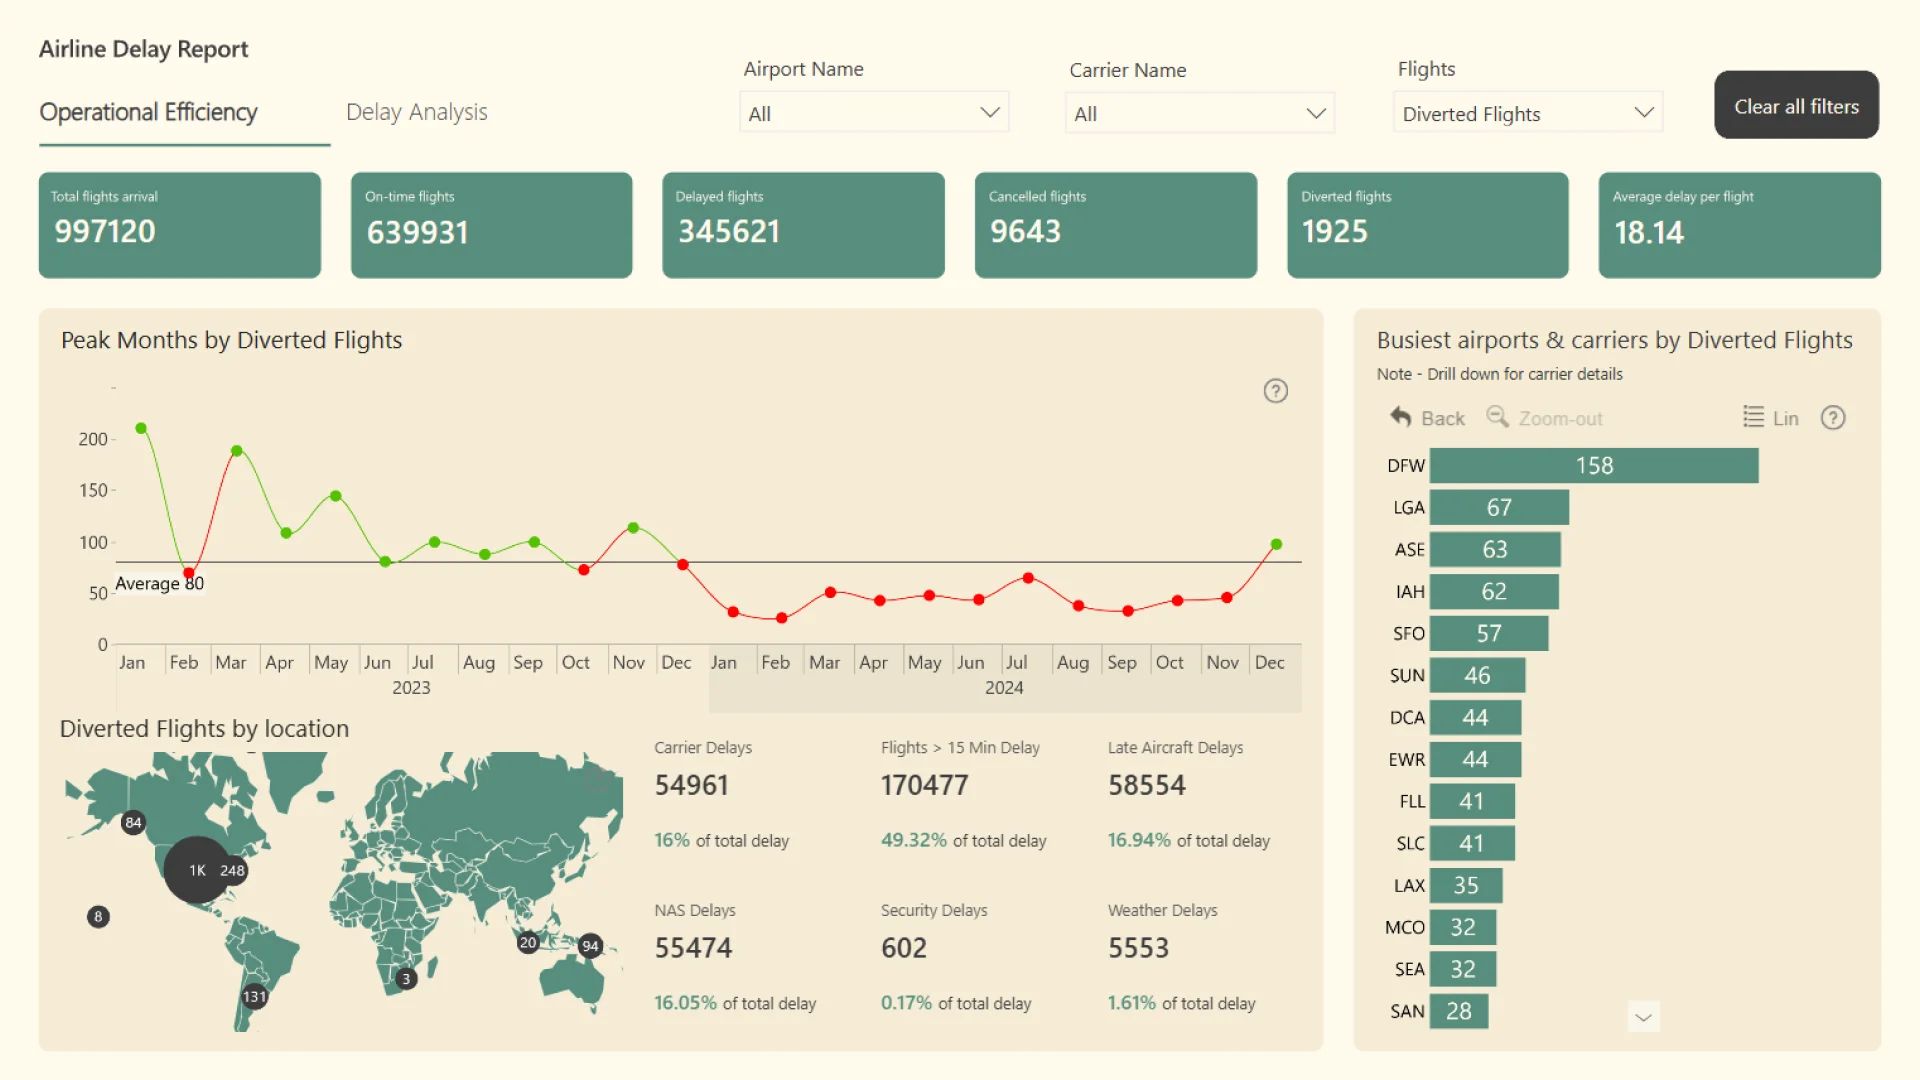Select the EWR bar showing 44

point(1475,760)
